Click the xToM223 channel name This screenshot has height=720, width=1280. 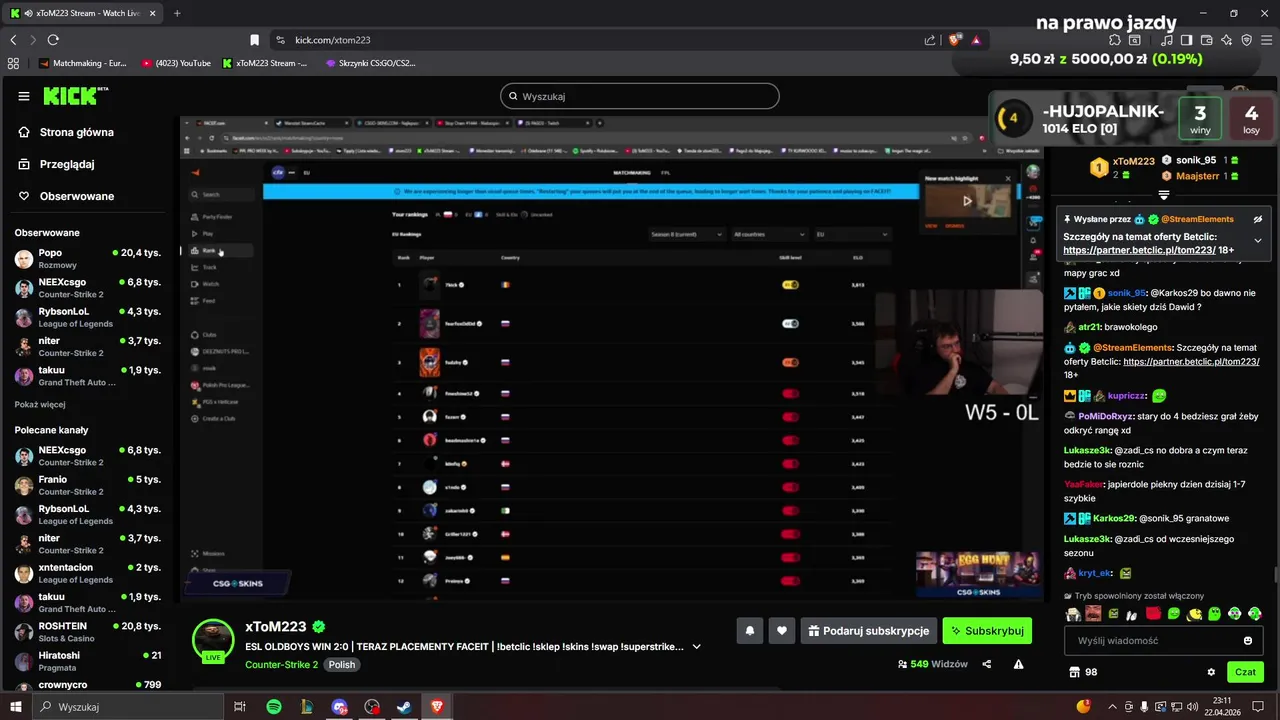pyautogui.click(x=276, y=627)
